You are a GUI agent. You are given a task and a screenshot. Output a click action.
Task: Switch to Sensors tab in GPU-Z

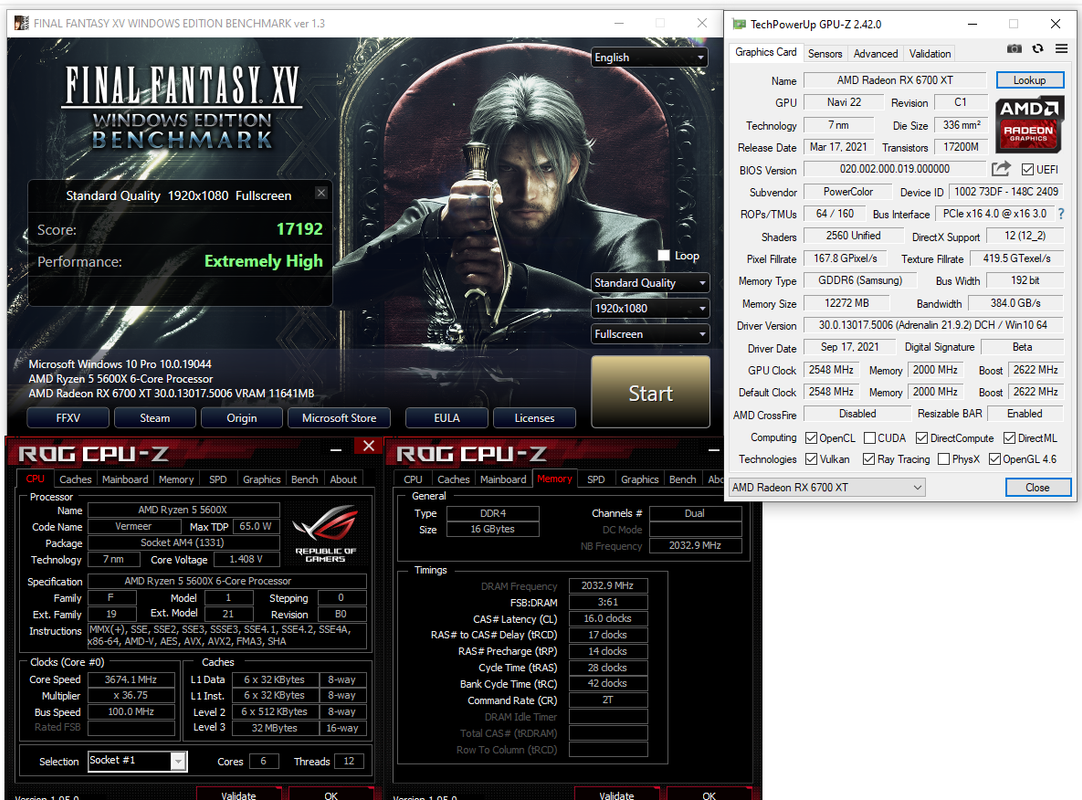tap(825, 53)
